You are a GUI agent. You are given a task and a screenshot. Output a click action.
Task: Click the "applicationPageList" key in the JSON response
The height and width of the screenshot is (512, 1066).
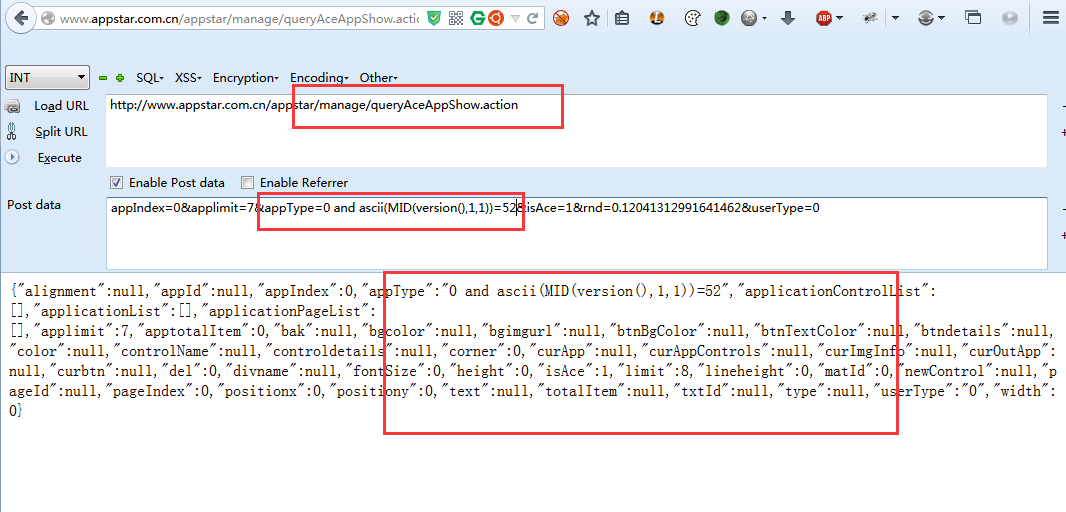[289, 311]
